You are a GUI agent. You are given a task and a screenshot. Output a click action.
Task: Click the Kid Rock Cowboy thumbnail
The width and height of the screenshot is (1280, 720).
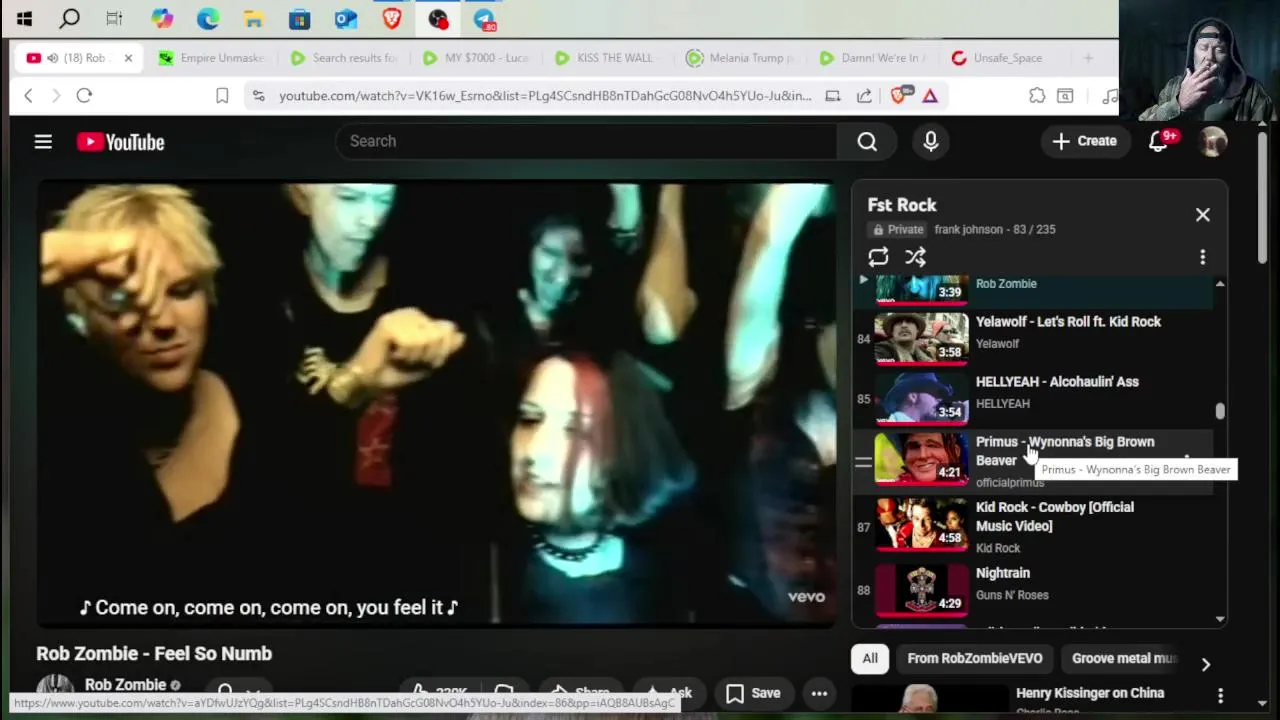coord(921,527)
